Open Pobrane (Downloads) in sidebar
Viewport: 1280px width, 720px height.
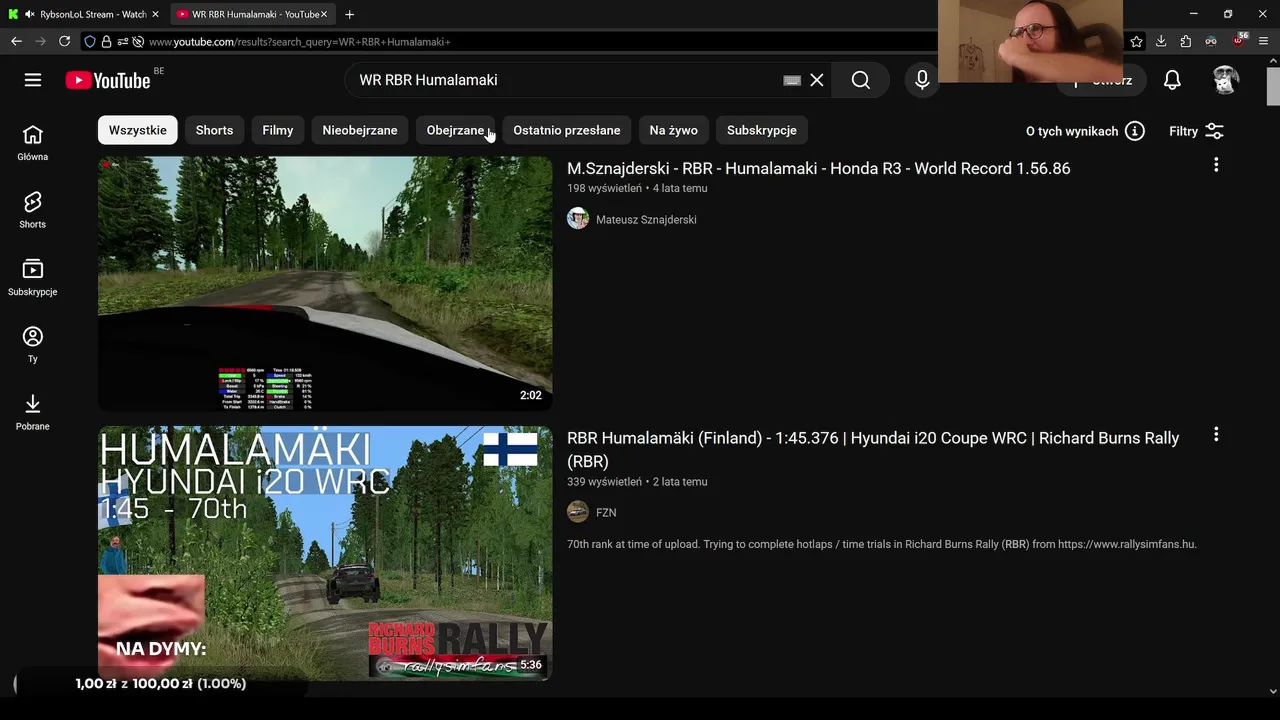click(x=33, y=411)
